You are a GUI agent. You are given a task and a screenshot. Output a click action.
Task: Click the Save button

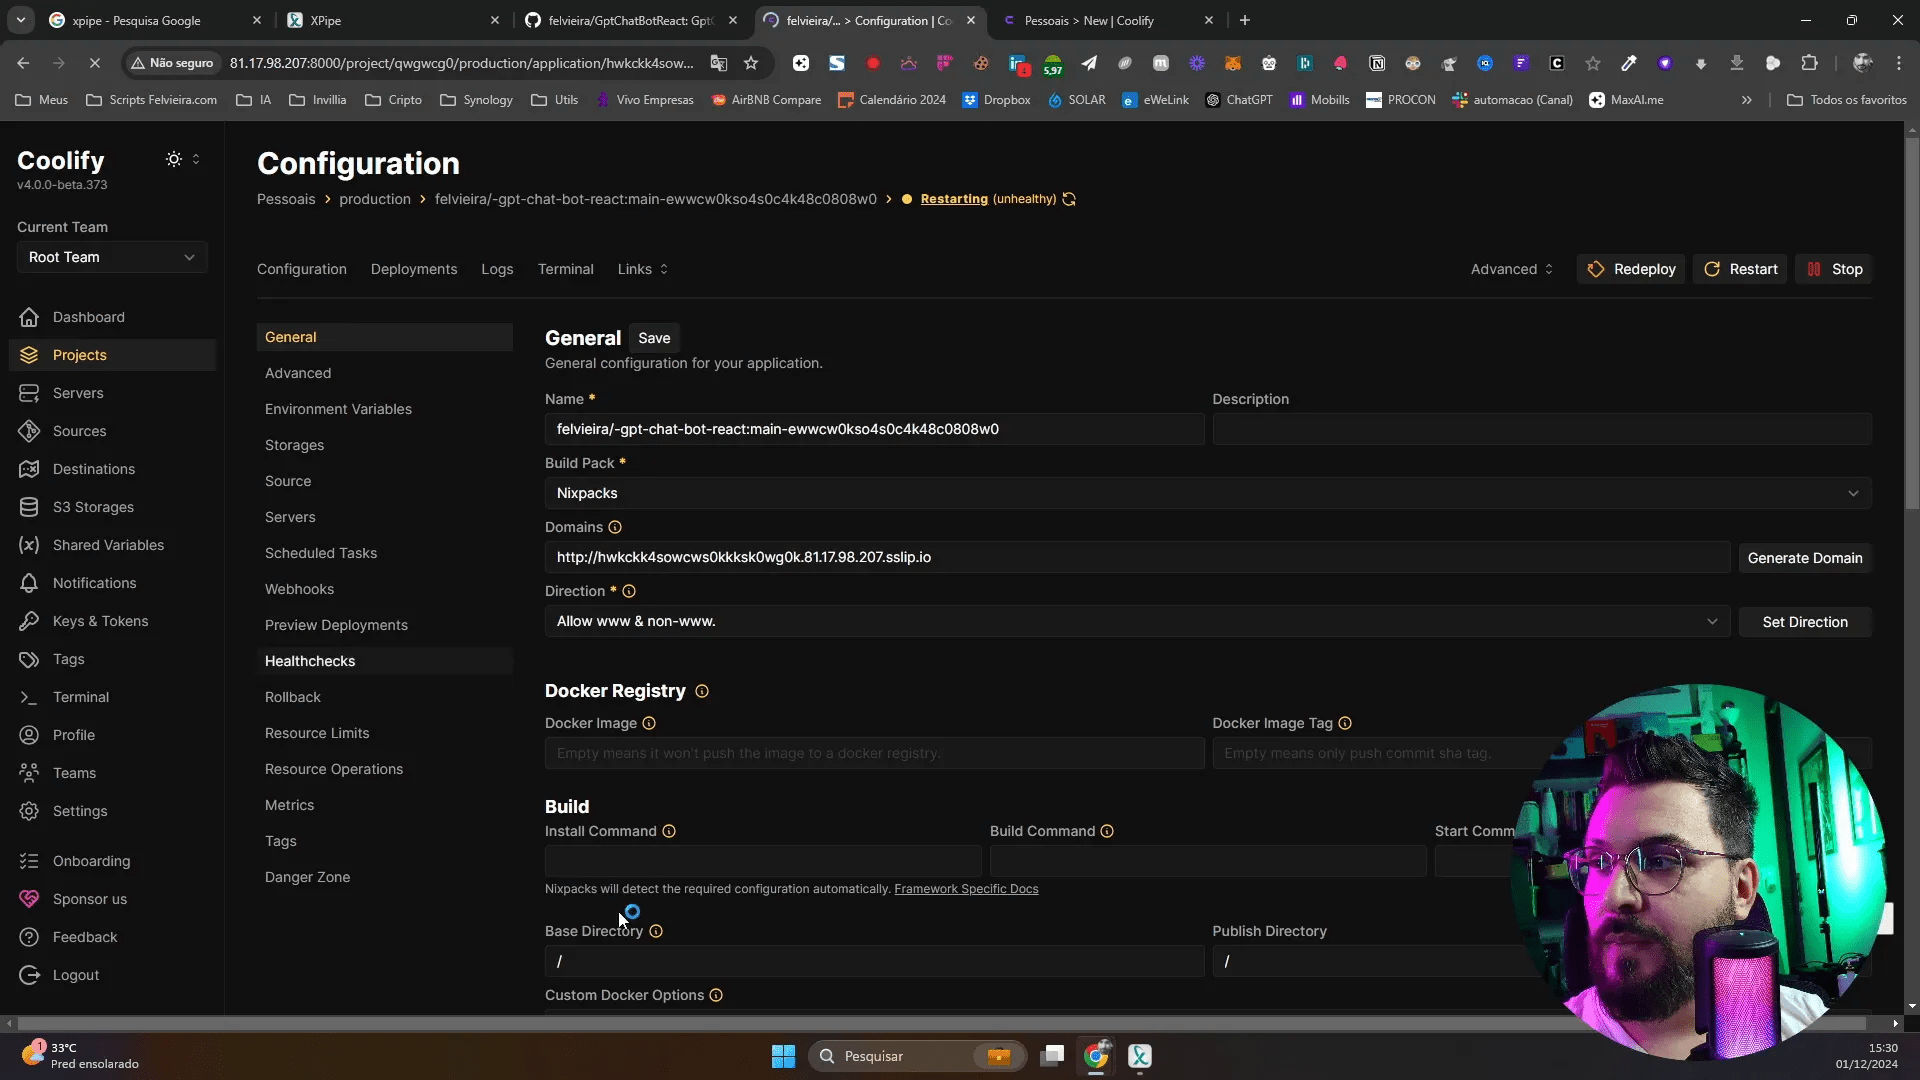point(654,338)
